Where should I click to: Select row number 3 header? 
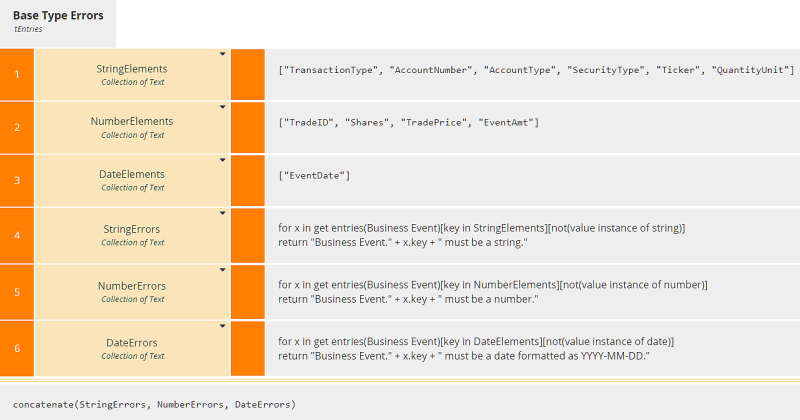point(17,180)
